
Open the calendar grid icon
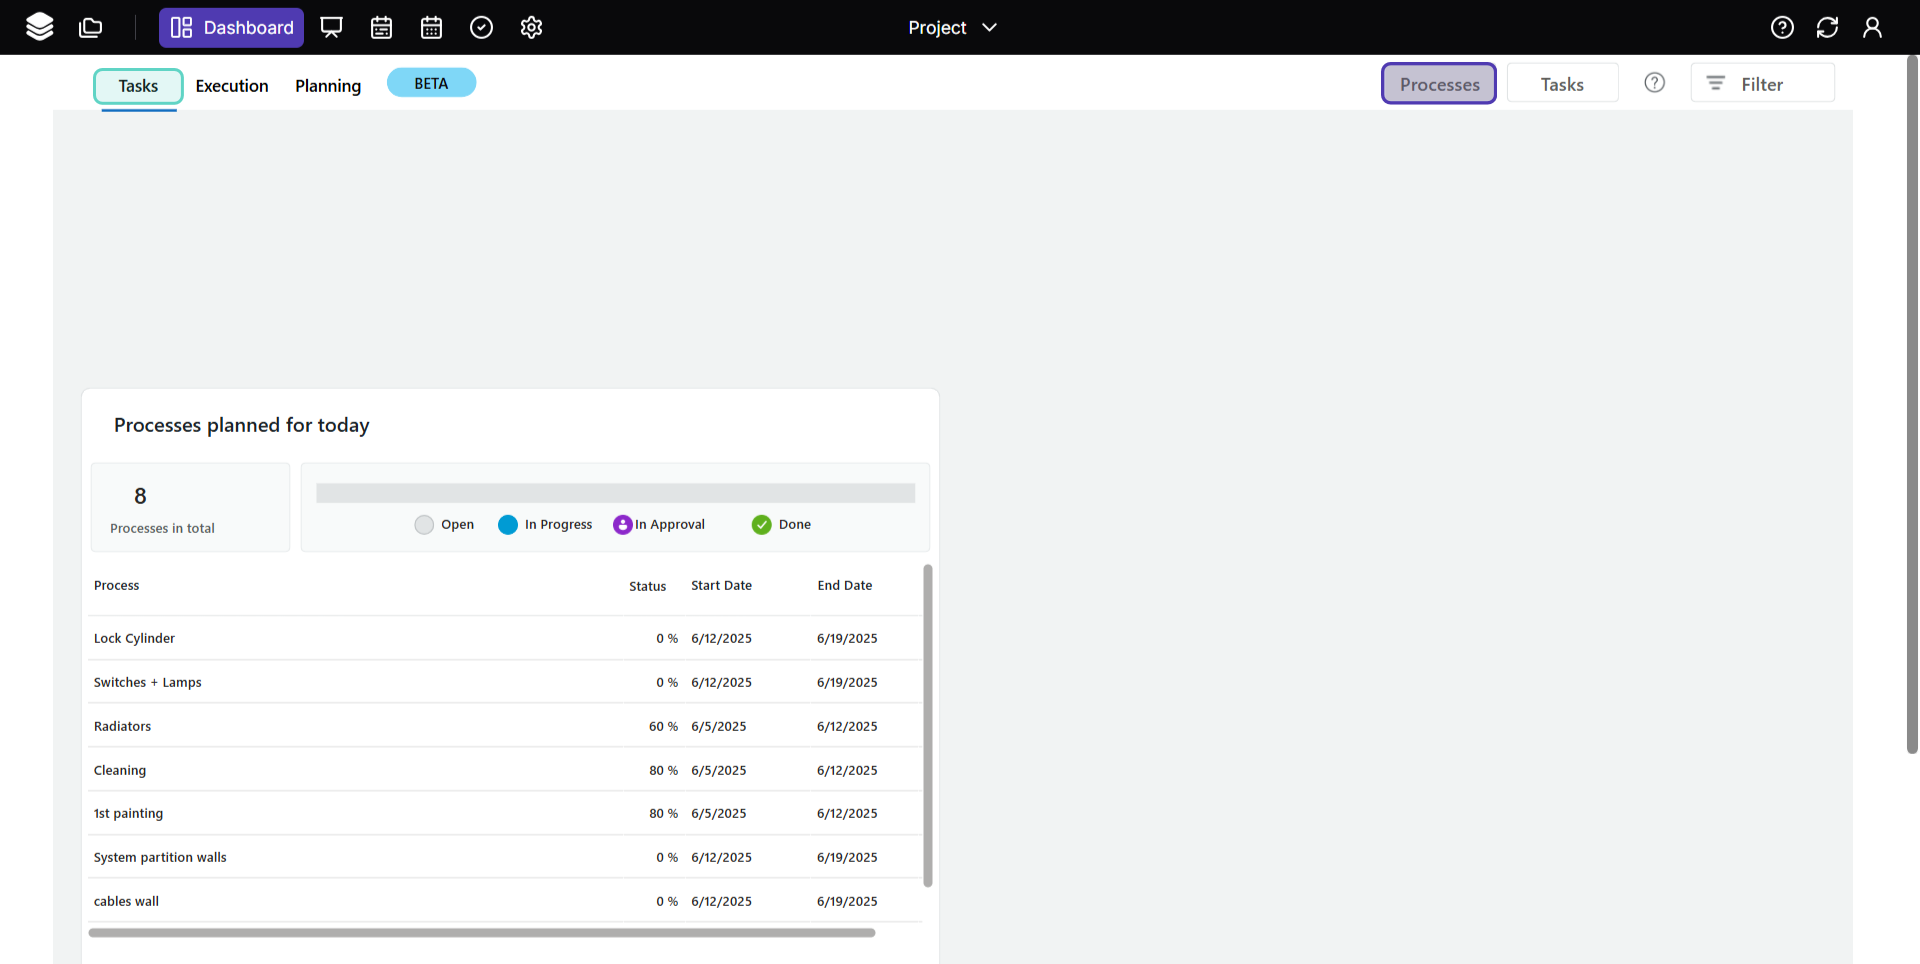tap(431, 27)
